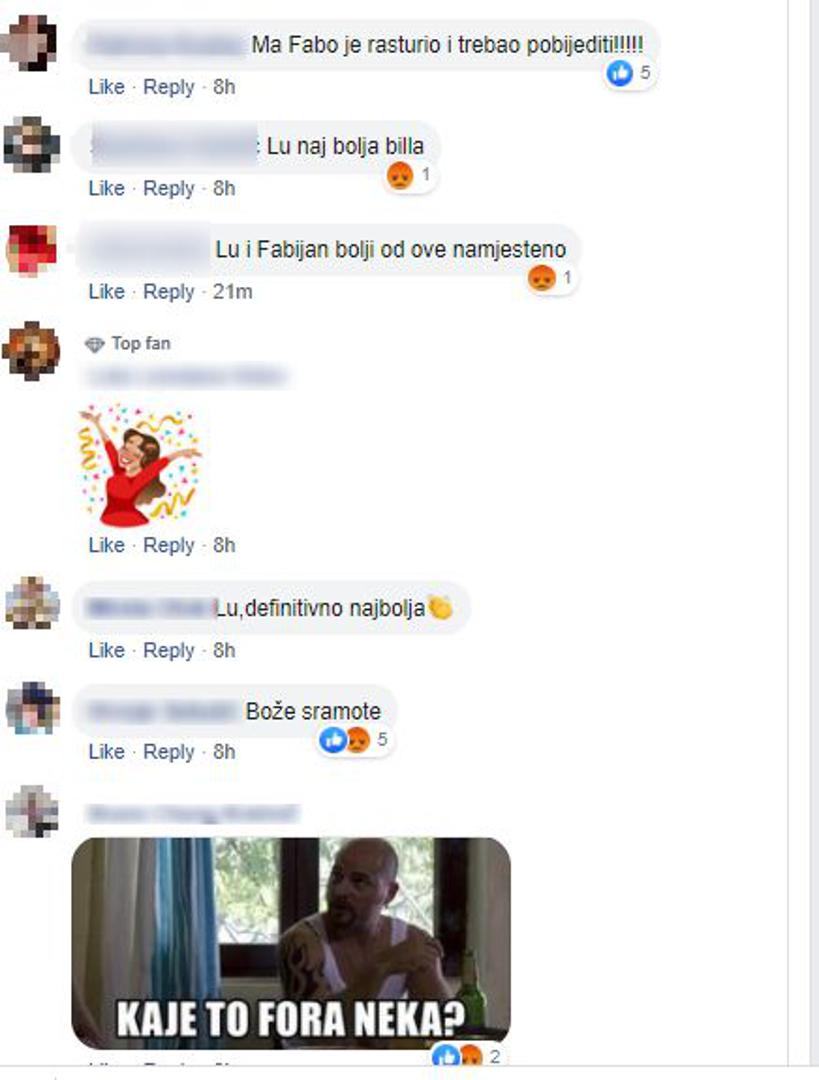Click the thumbs-up reaction on Fabo comment
819x1080 pixels.
coord(619,72)
